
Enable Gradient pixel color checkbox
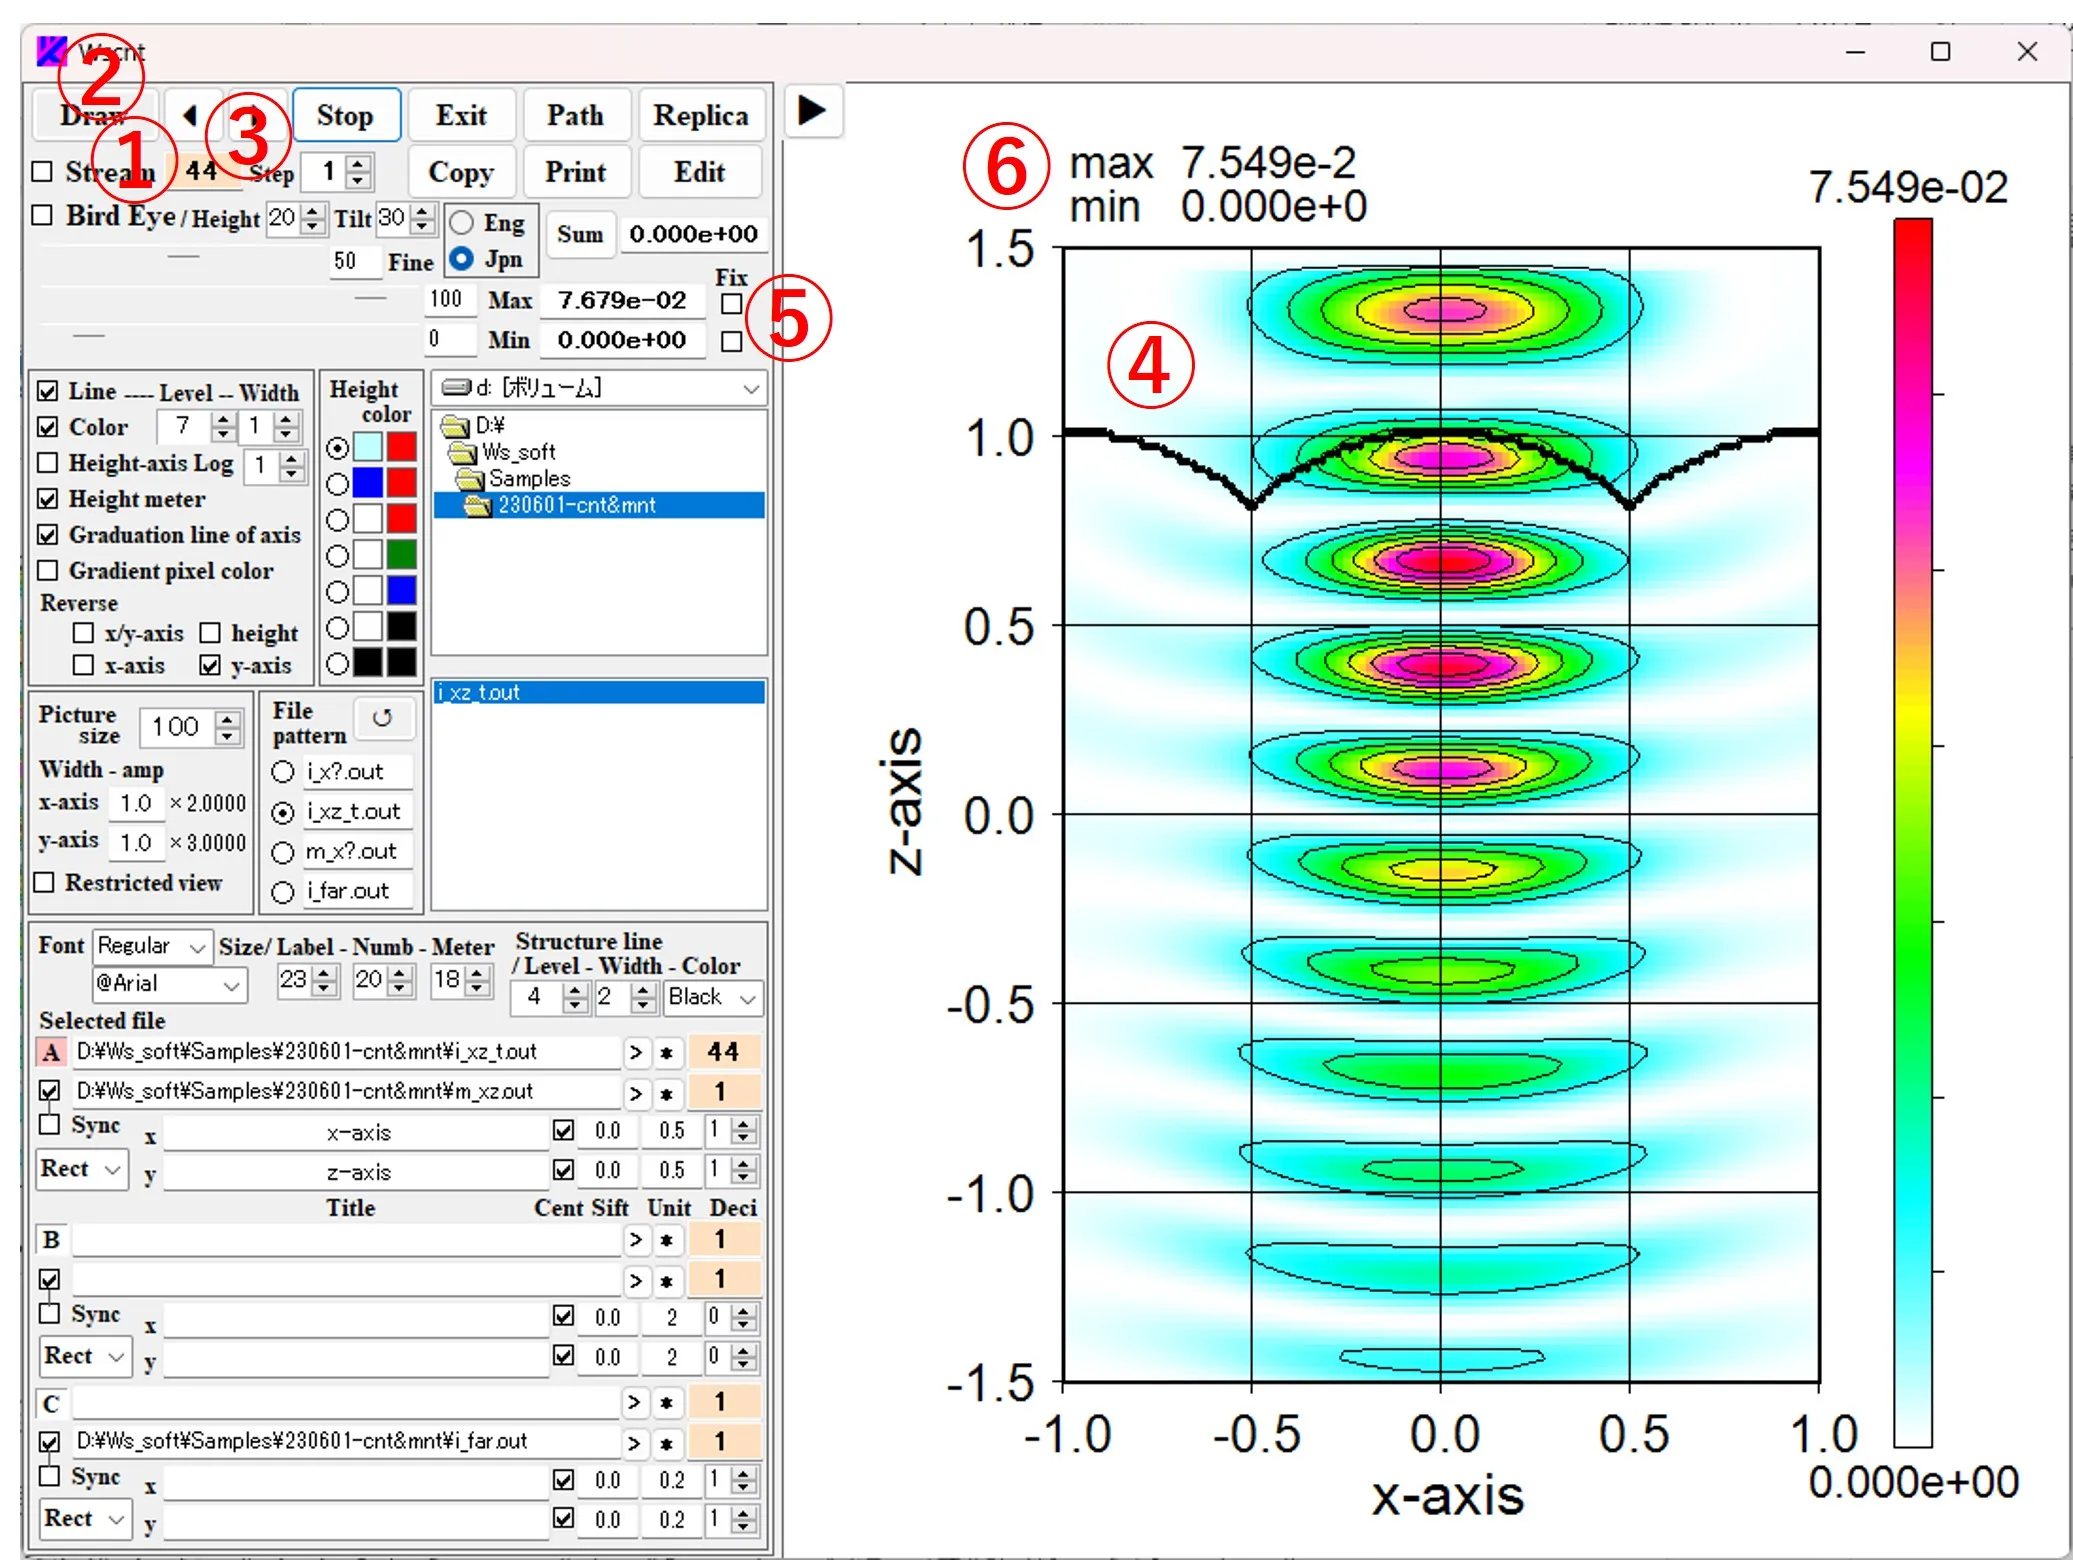47,570
